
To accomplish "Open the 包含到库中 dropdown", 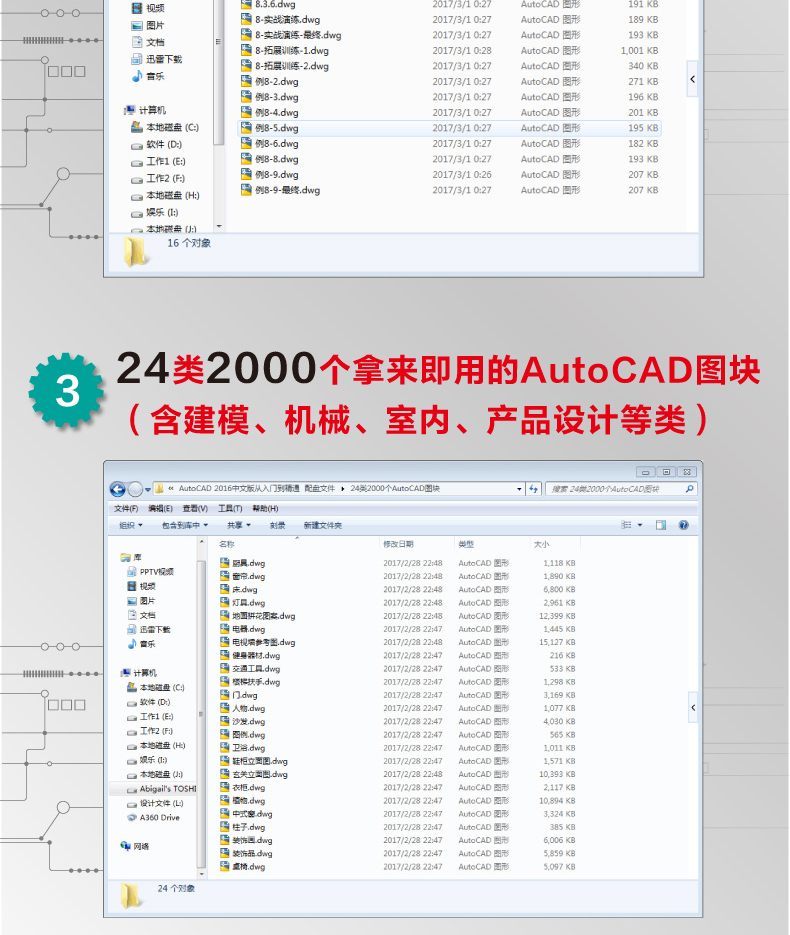I will [185, 525].
